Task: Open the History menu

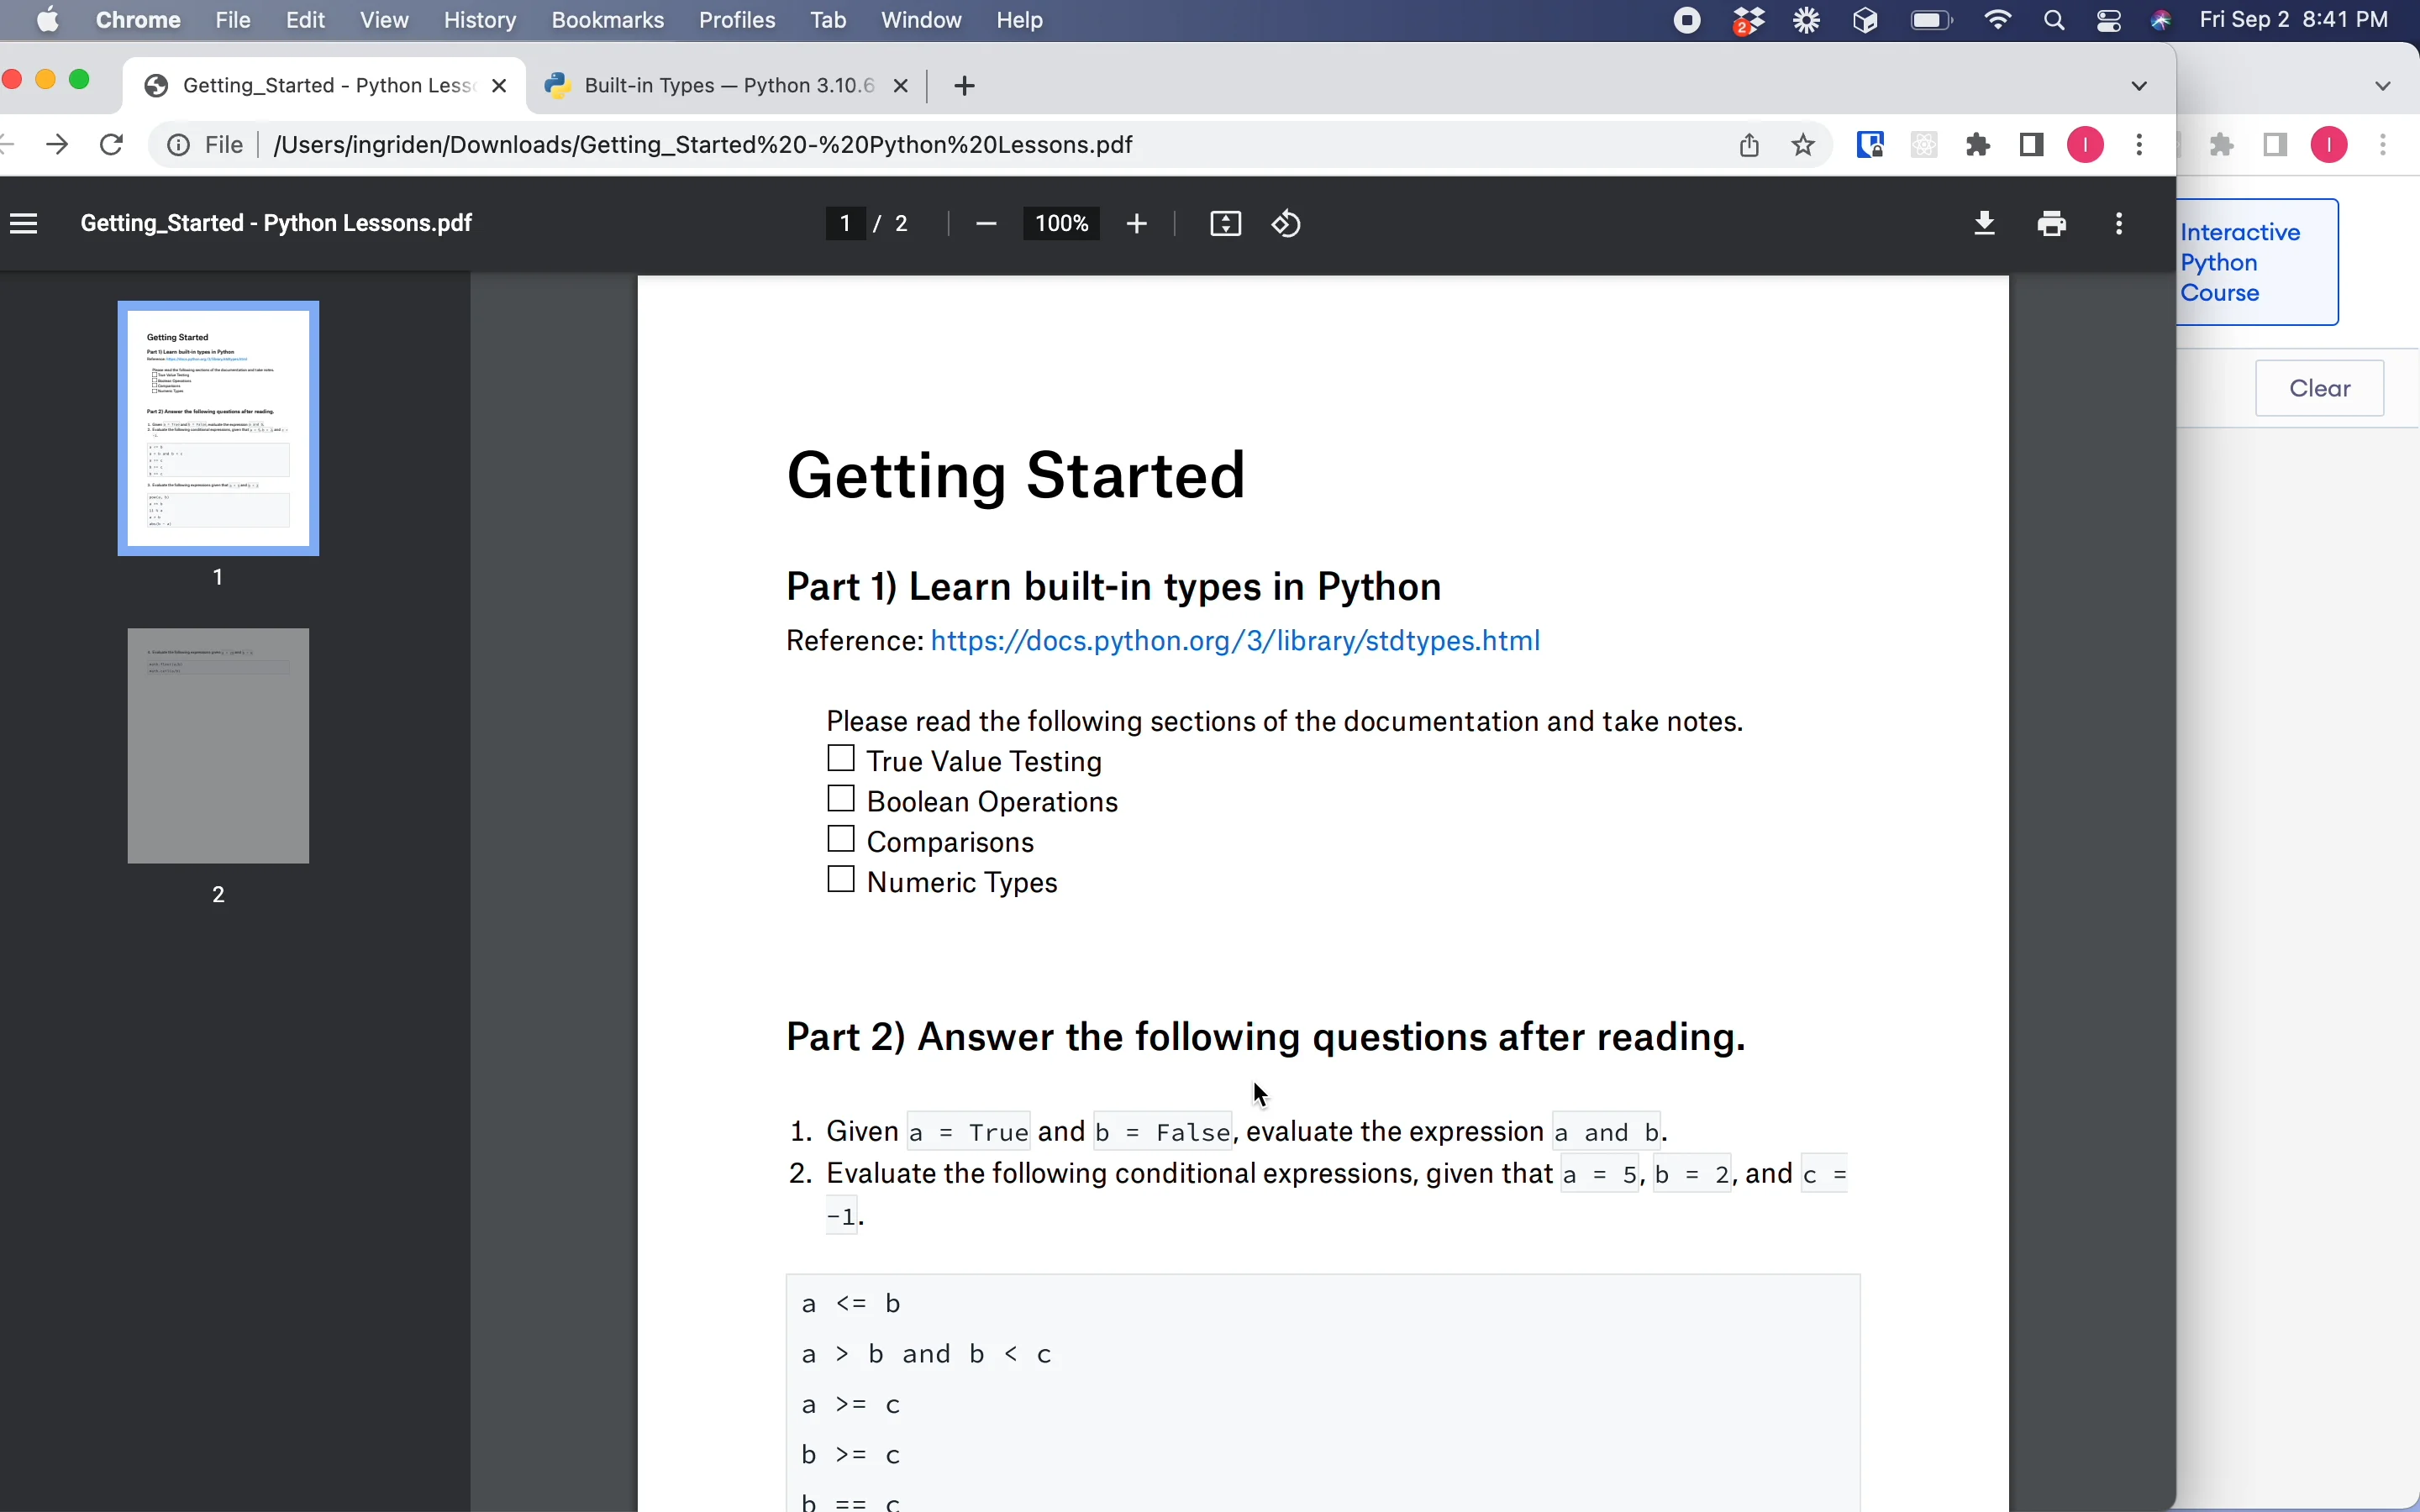Action: [x=480, y=20]
